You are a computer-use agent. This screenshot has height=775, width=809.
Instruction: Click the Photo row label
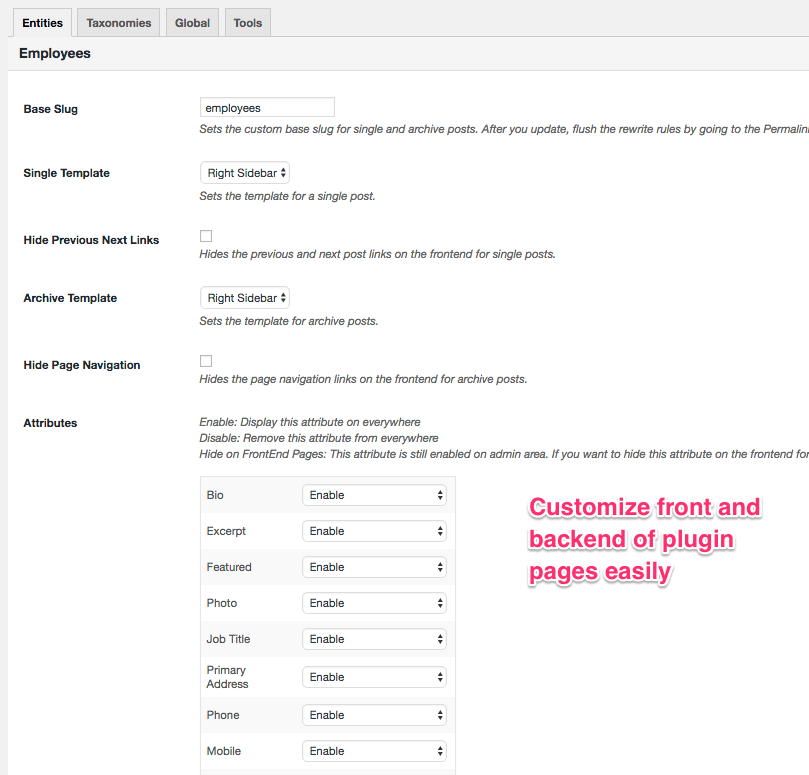[222, 603]
